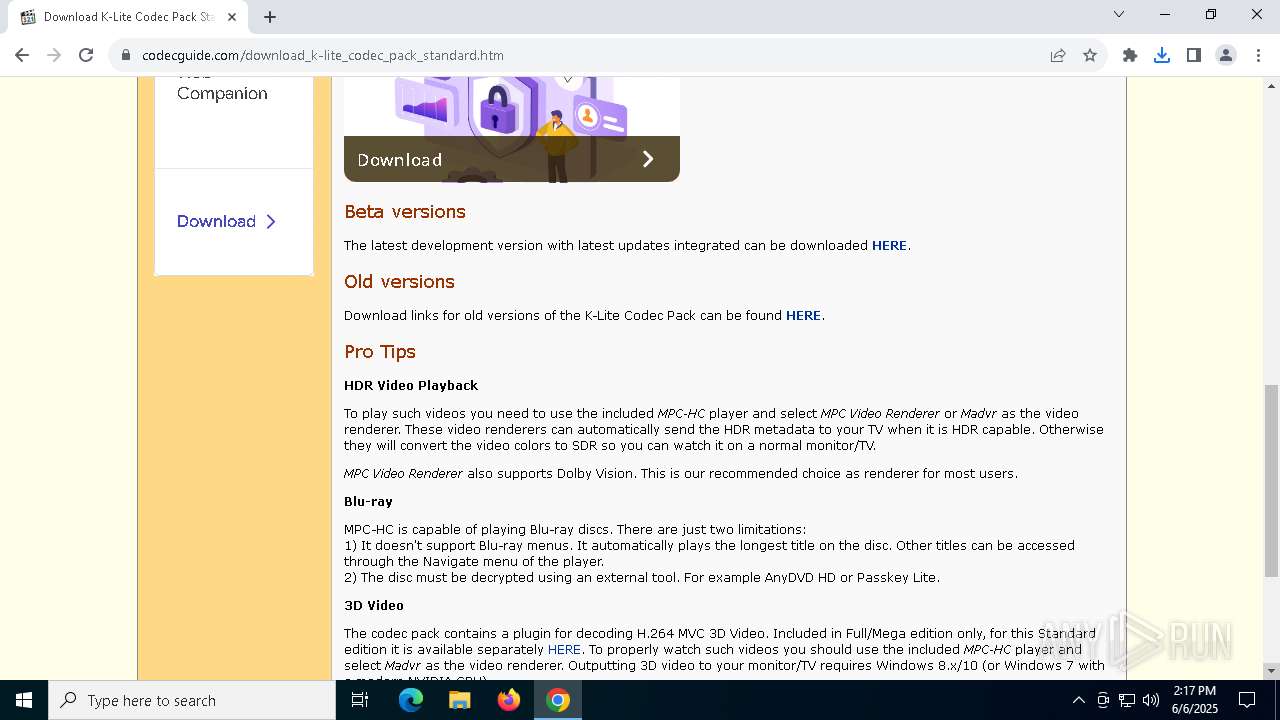
Task: Launch Microsoft Edge from taskbar
Action: [x=411, y=700]
